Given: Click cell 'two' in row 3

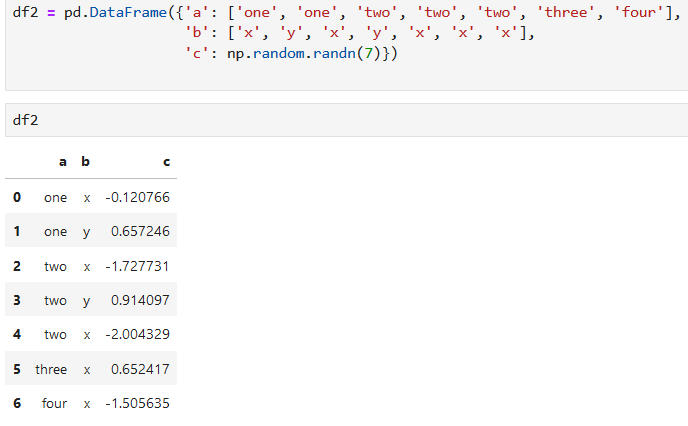Looking at the screenshot, I should point(55,300).
